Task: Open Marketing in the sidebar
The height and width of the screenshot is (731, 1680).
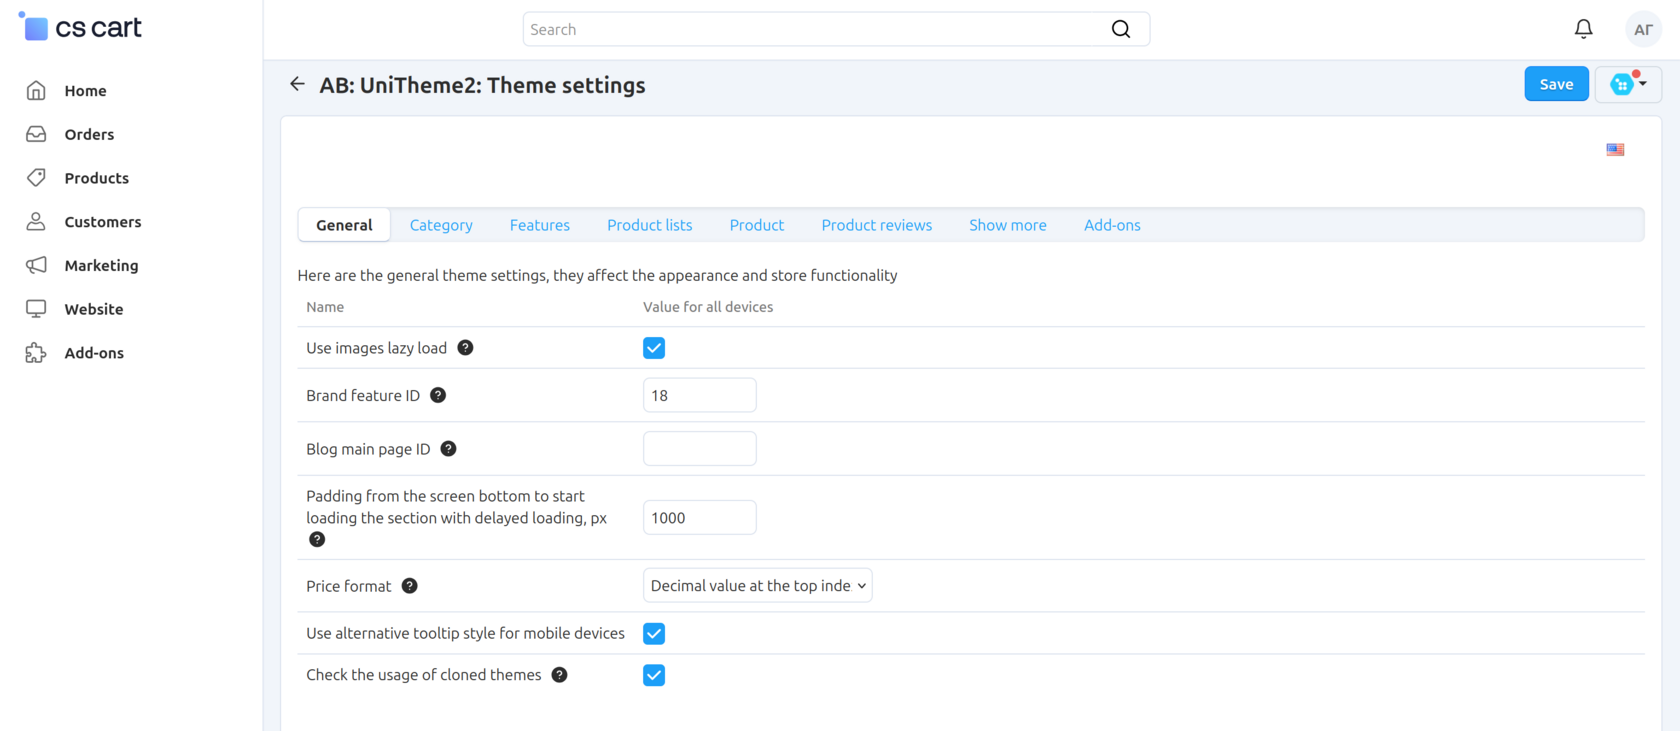Action: coord(101,265)
